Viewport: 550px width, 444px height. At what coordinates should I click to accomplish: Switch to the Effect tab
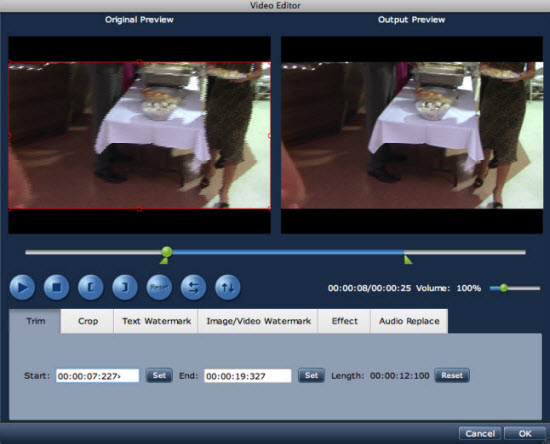(344, 321)
